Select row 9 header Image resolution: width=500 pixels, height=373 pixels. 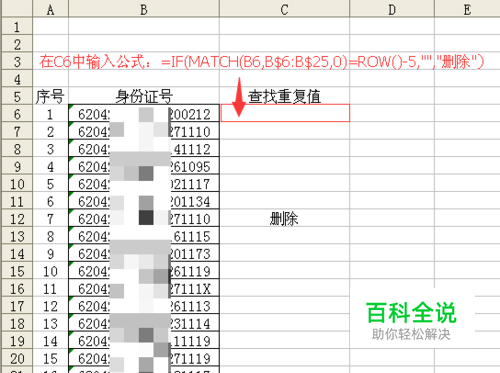[17, 166]
